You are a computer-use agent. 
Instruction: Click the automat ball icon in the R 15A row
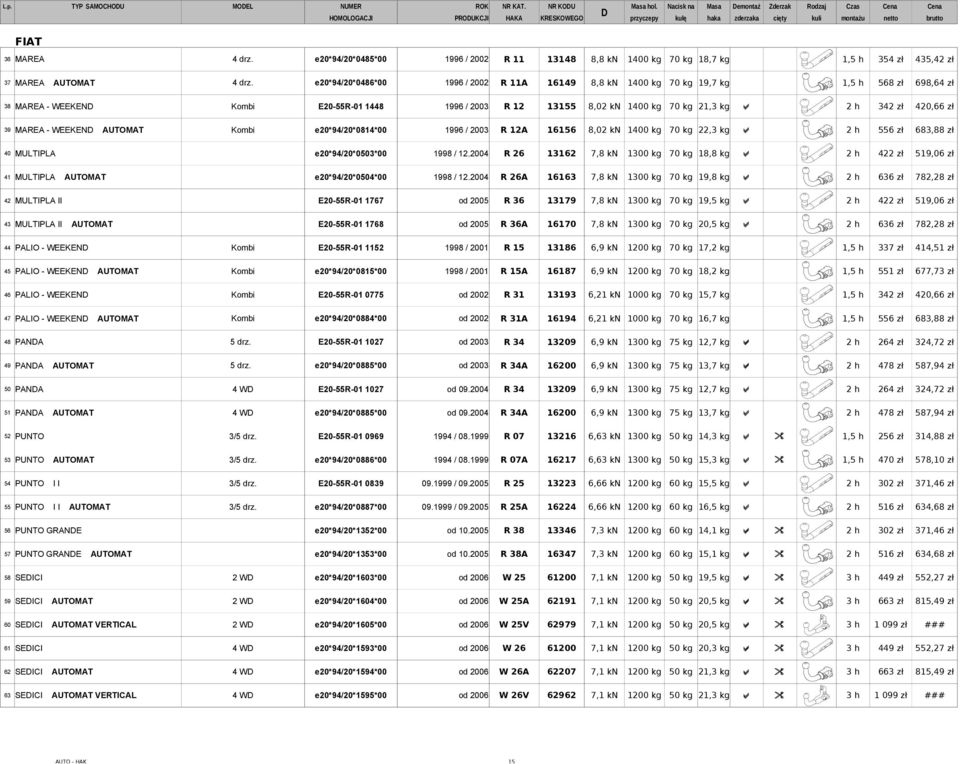pos(816,271)
